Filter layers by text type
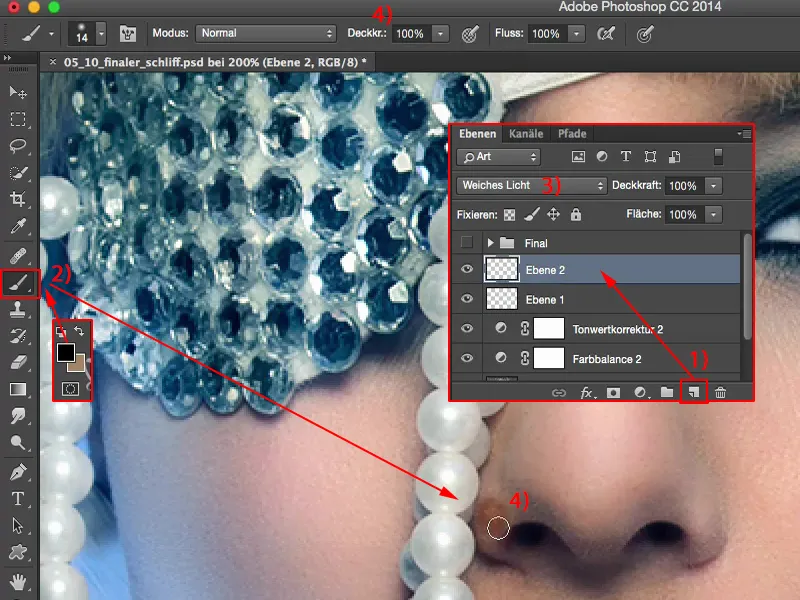Image resolution: width=800 pixels, height=600 pixels. coord(626,157)
